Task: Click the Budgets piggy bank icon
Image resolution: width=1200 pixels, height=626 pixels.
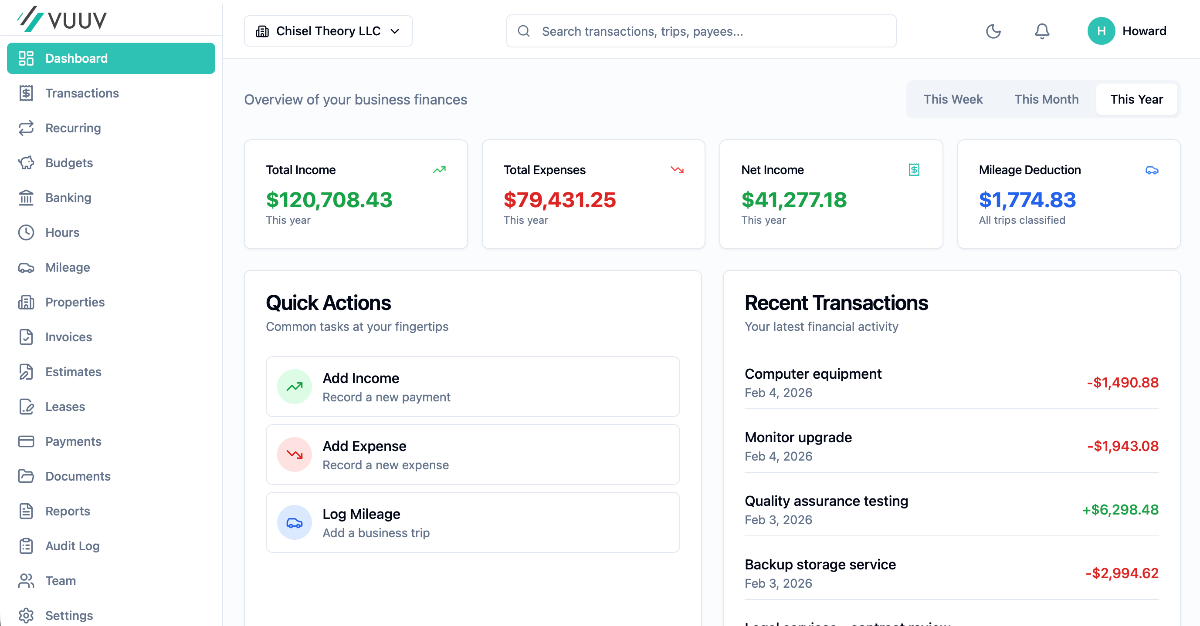Action: tap(26, 163)
